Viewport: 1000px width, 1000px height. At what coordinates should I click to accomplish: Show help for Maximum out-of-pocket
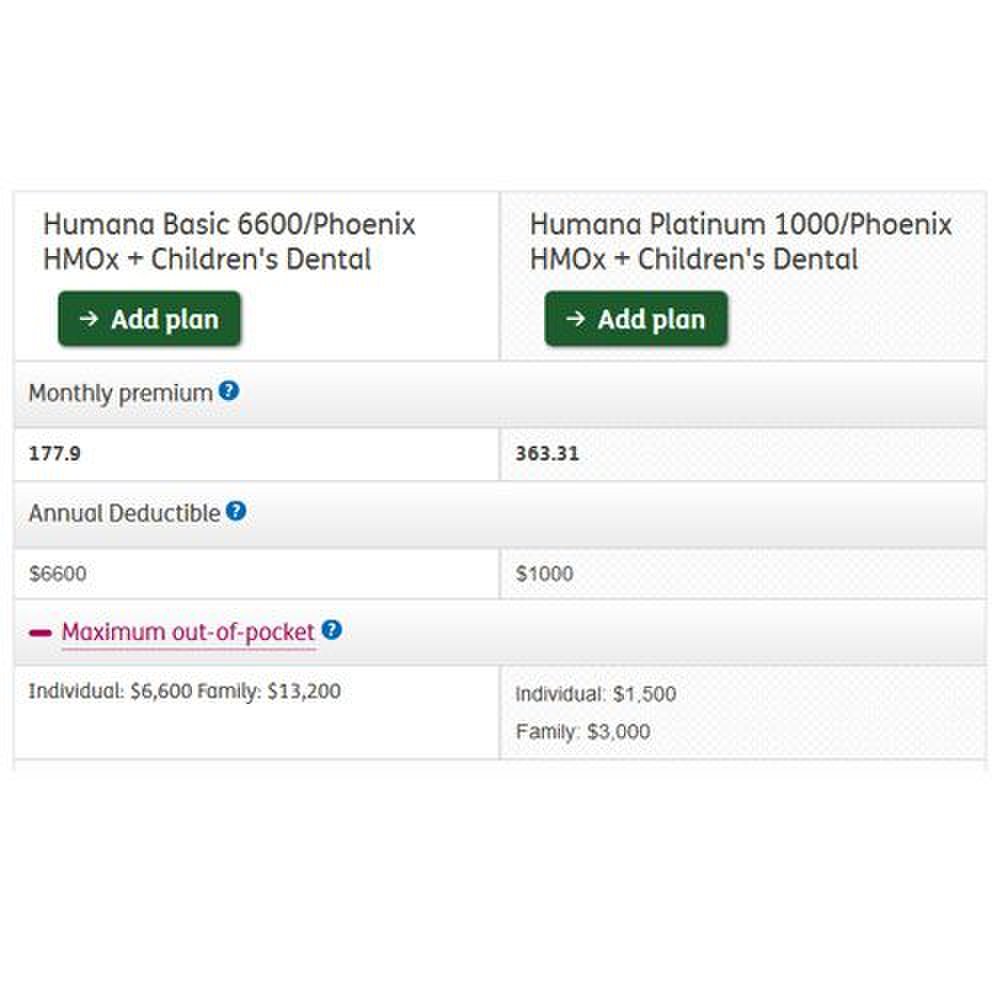click(x=332, y=630)
